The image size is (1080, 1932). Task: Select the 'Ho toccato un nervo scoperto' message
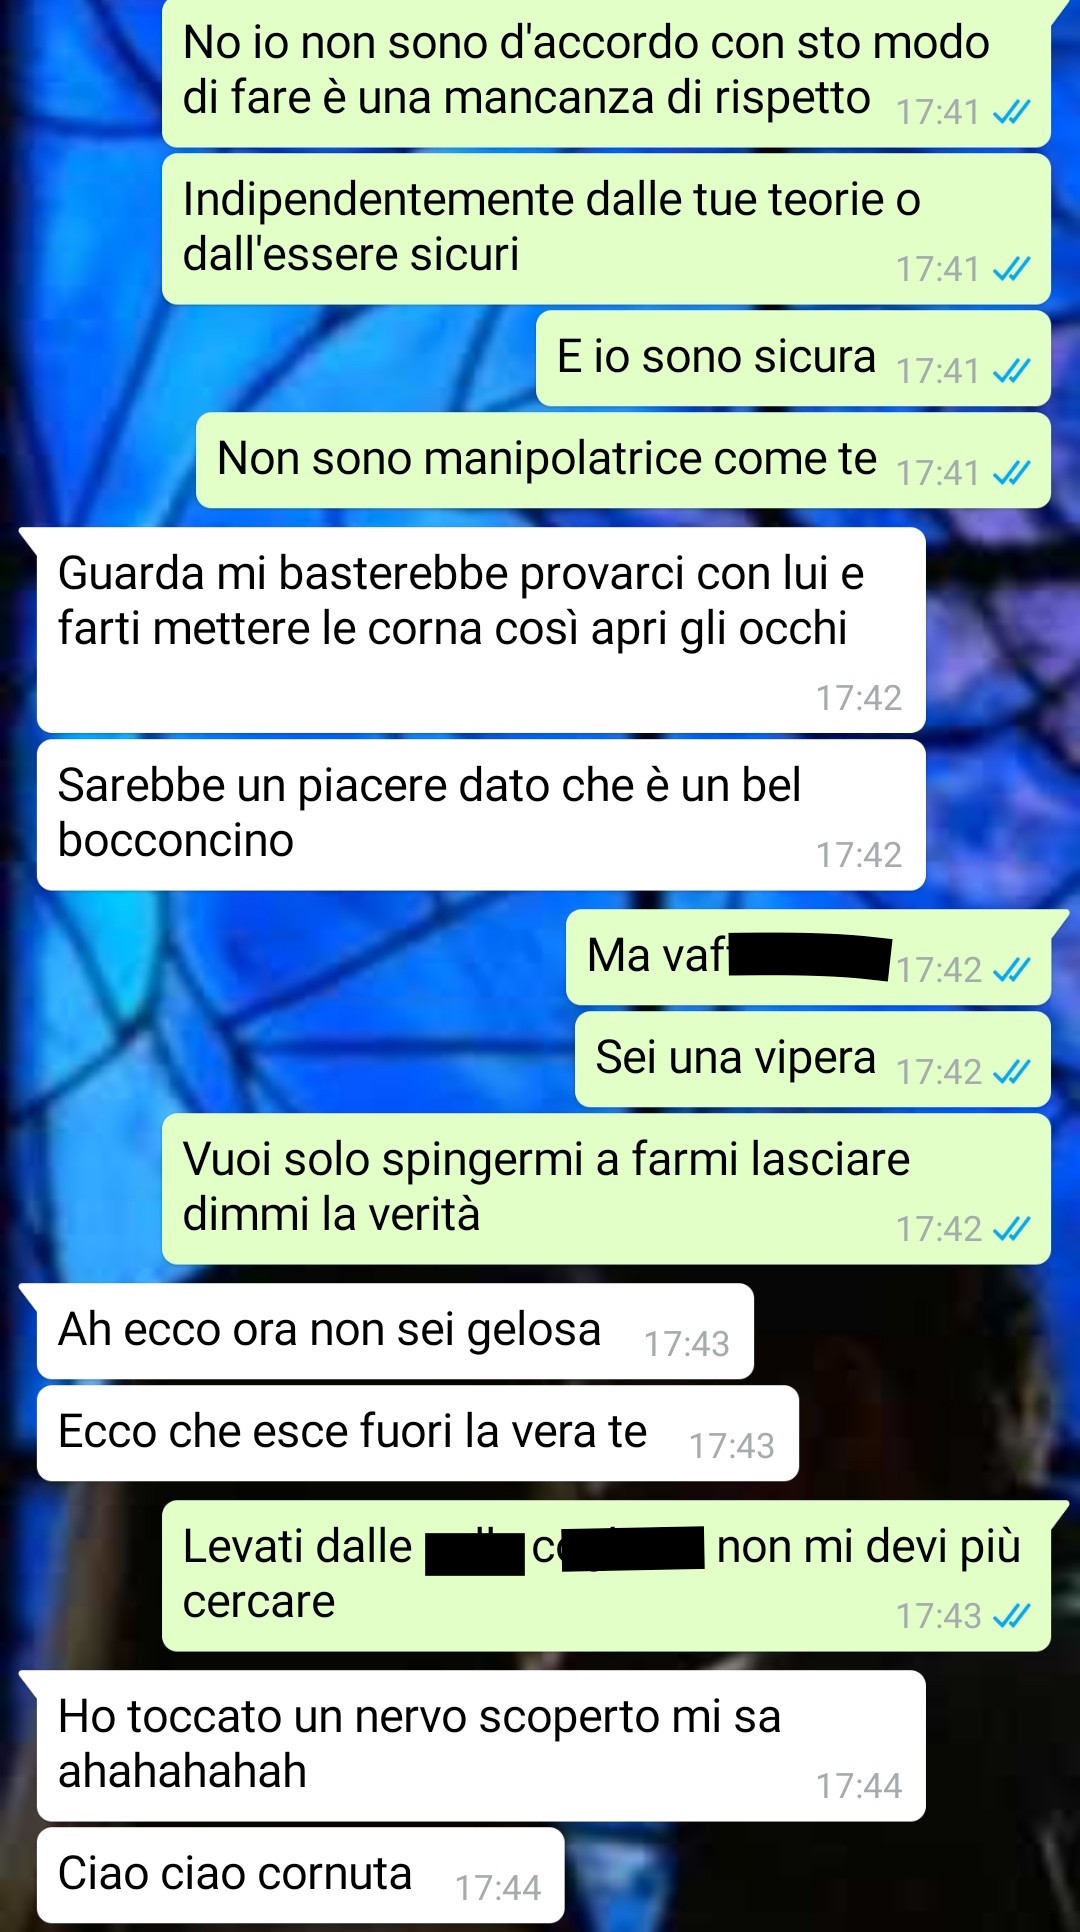point(481,1745)
